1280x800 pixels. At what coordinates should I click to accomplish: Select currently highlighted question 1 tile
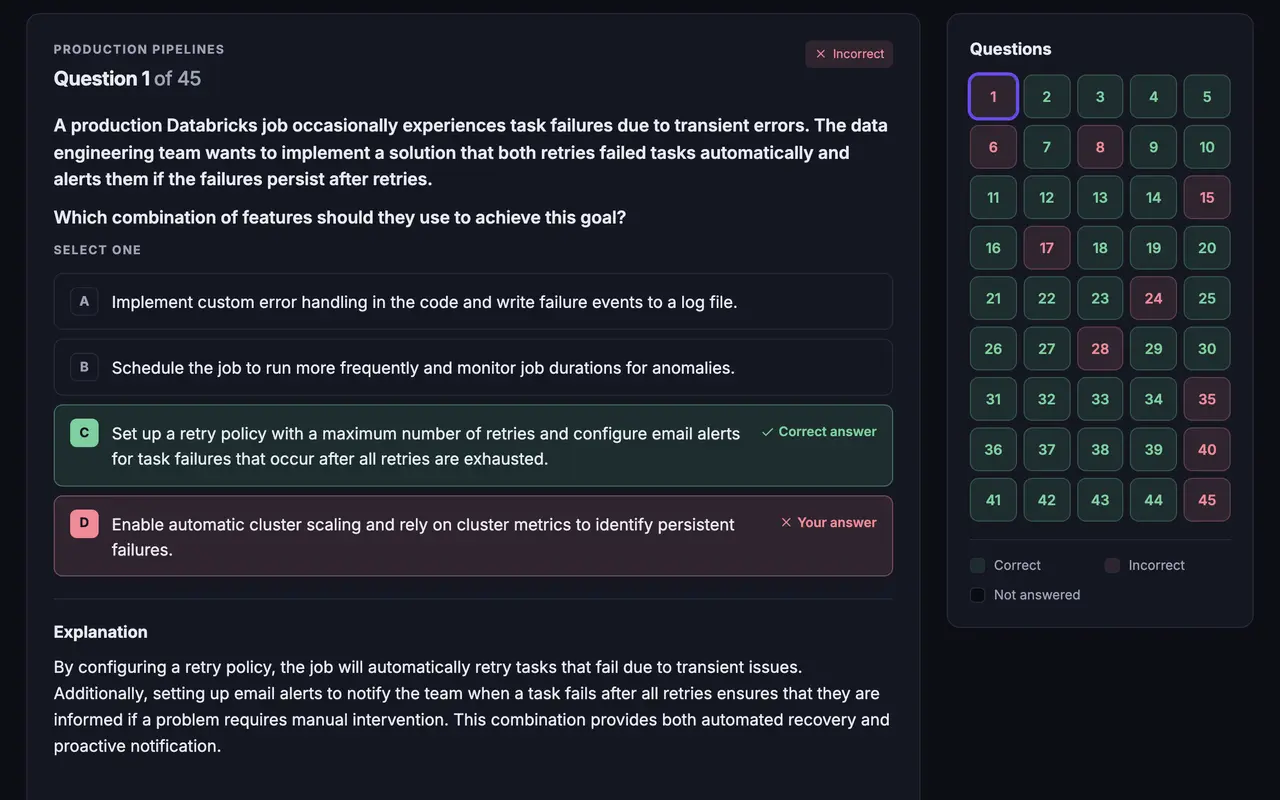tap(993, 97)
